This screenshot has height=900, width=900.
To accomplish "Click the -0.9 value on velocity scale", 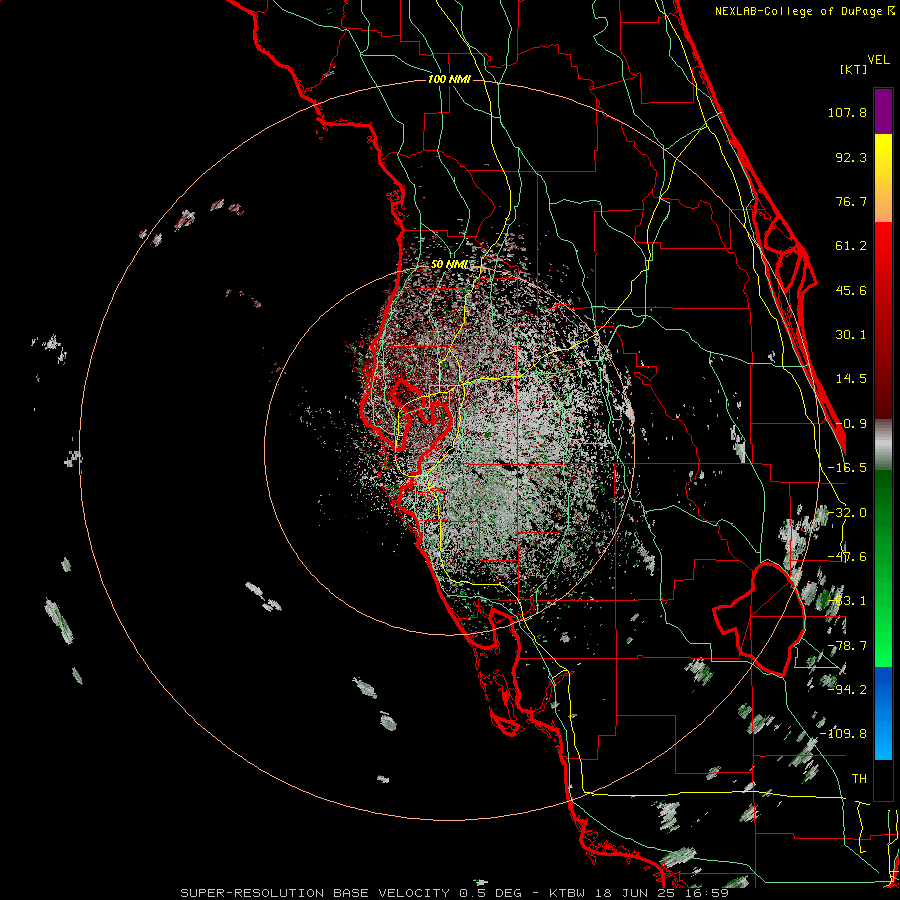I will tap(851, 424).
